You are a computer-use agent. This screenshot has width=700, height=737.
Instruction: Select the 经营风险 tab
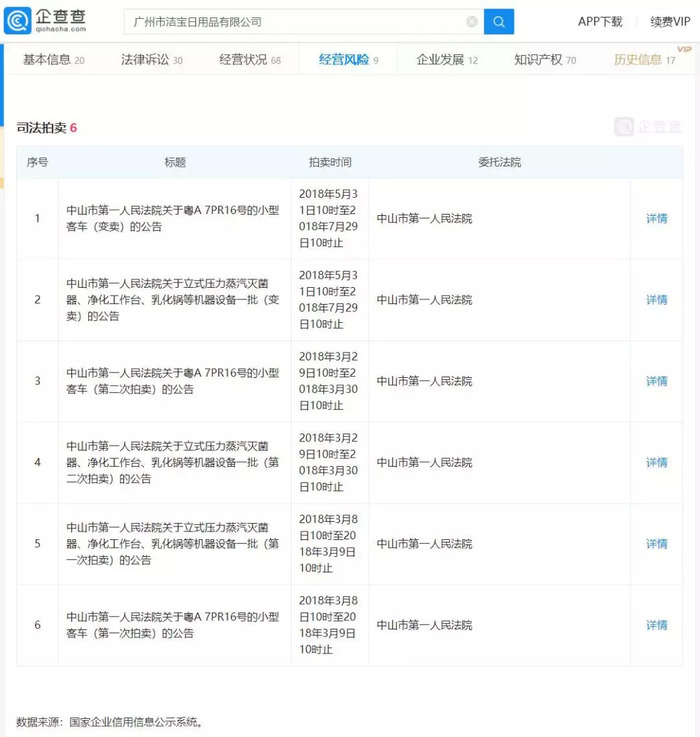point(348,60)
